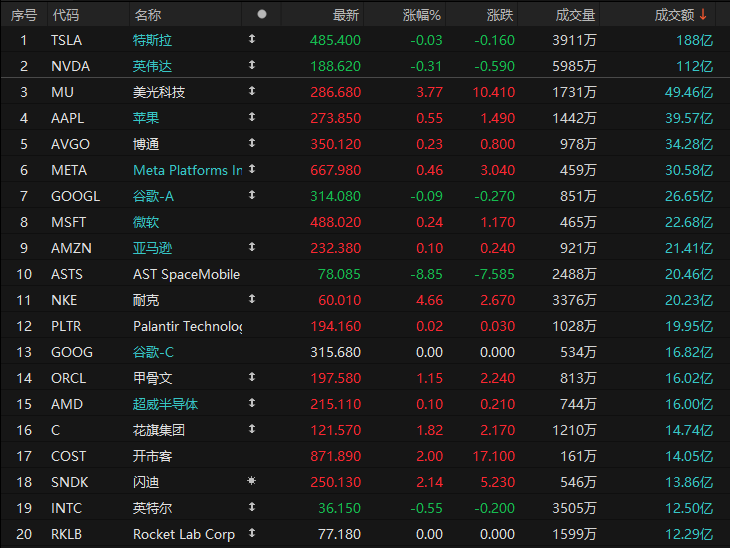Click the up-down arrow icon in AMZN row
Viewport: 730px width, 548px height.
click(252, 247)
